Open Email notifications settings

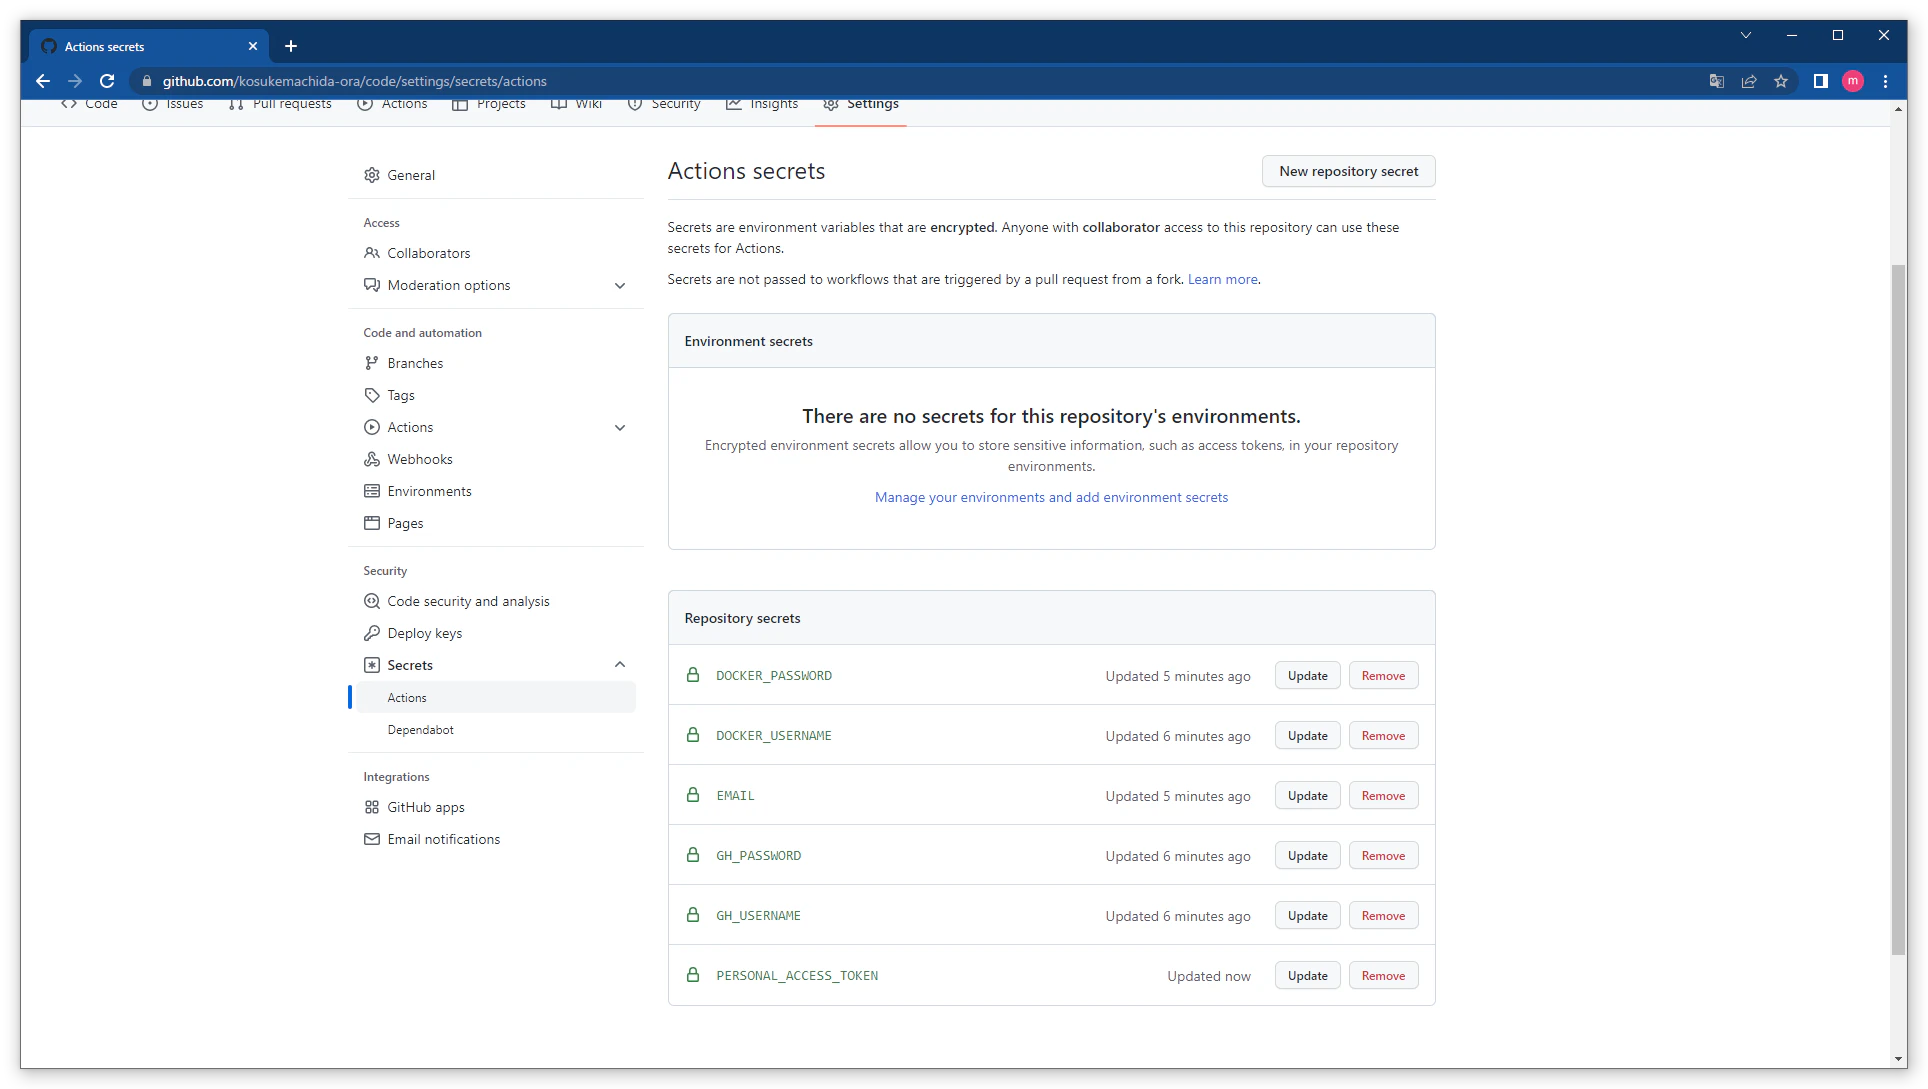pos(444,839)
